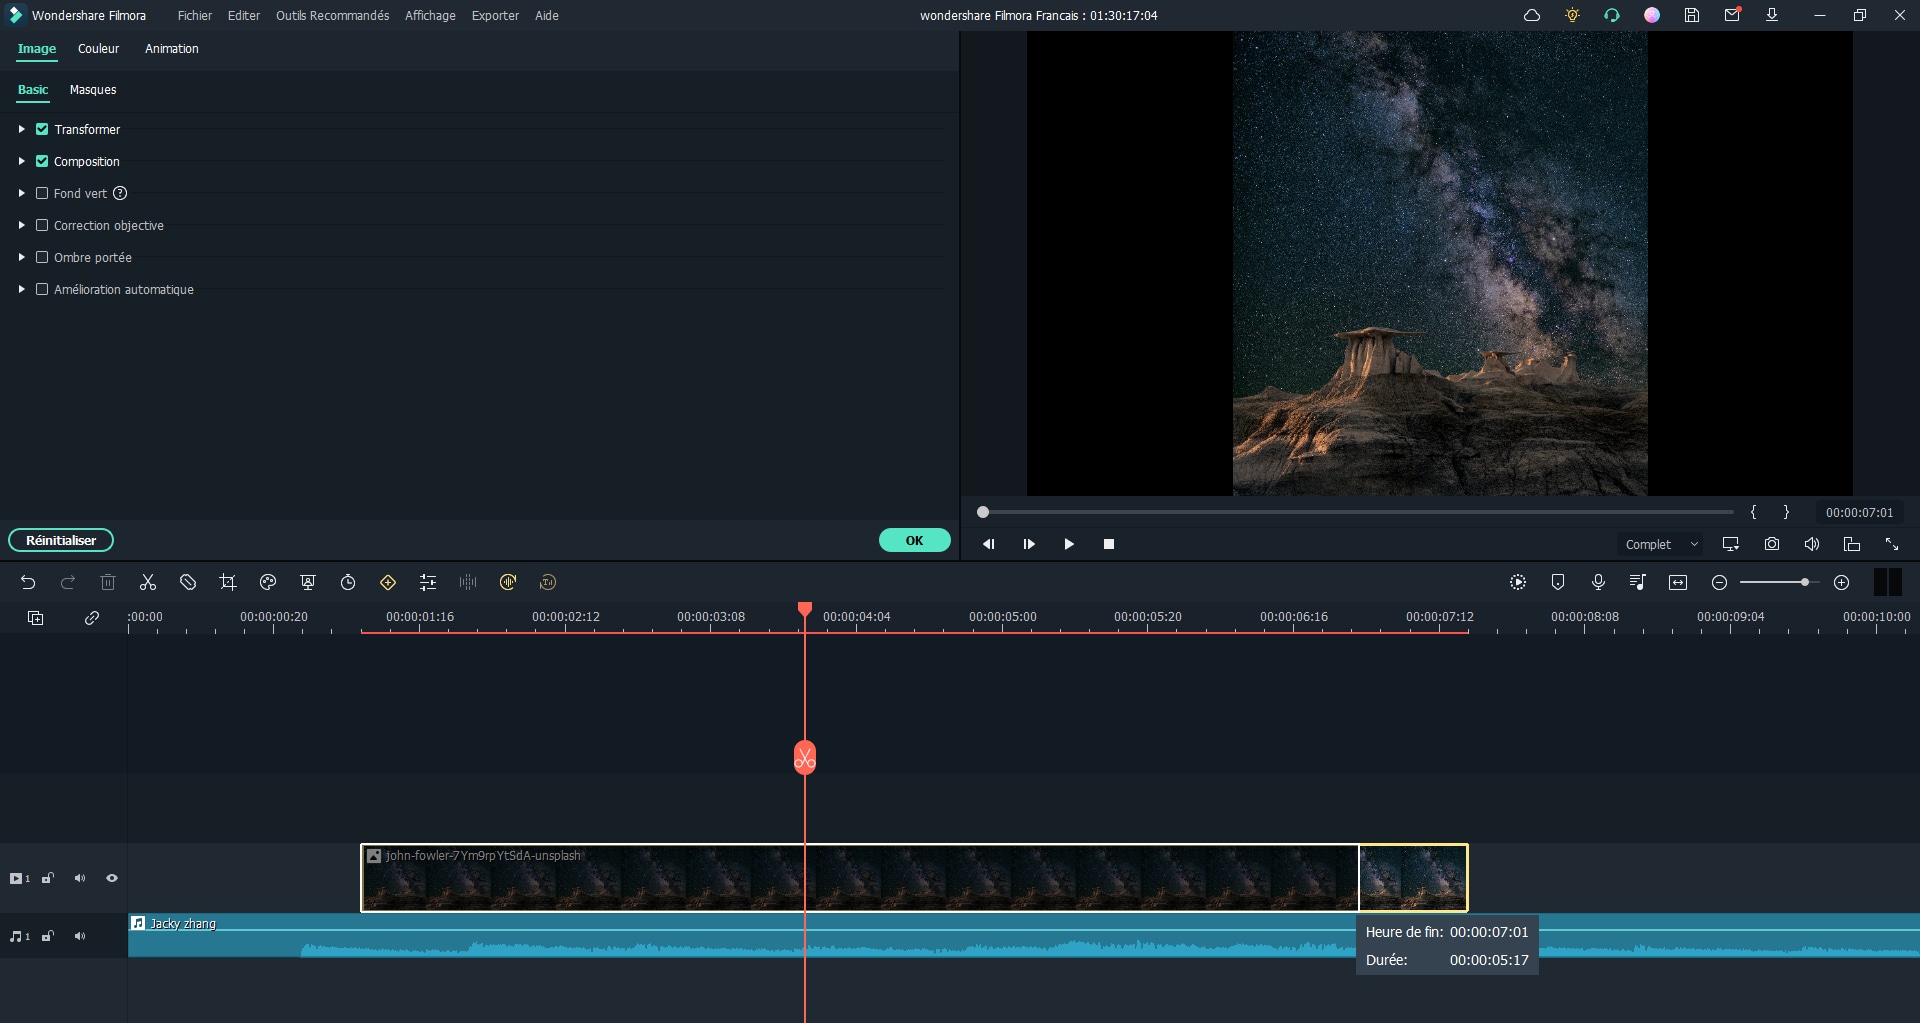
Task: Click the render preview icon
Action: pyautogui.click(x=1518, y=582)
